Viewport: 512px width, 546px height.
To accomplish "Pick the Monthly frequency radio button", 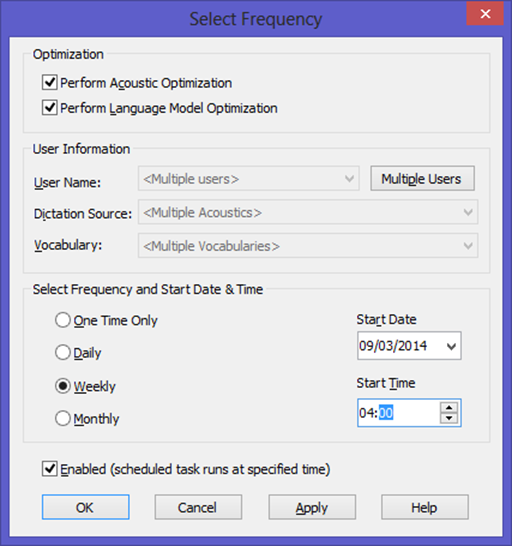I will point(63,418).
